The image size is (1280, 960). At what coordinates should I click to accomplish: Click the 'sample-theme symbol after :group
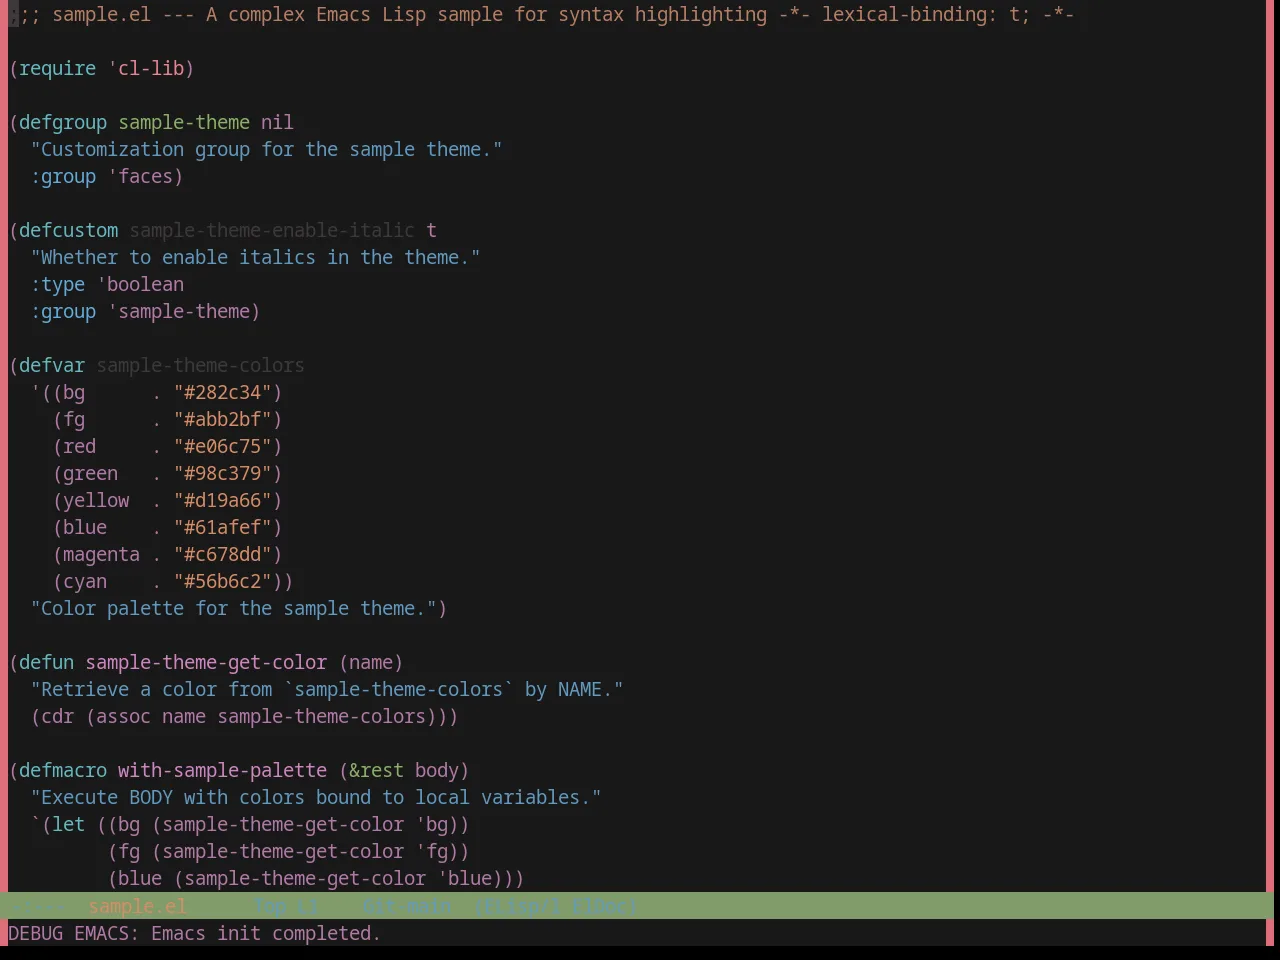(x=179, y=311)
